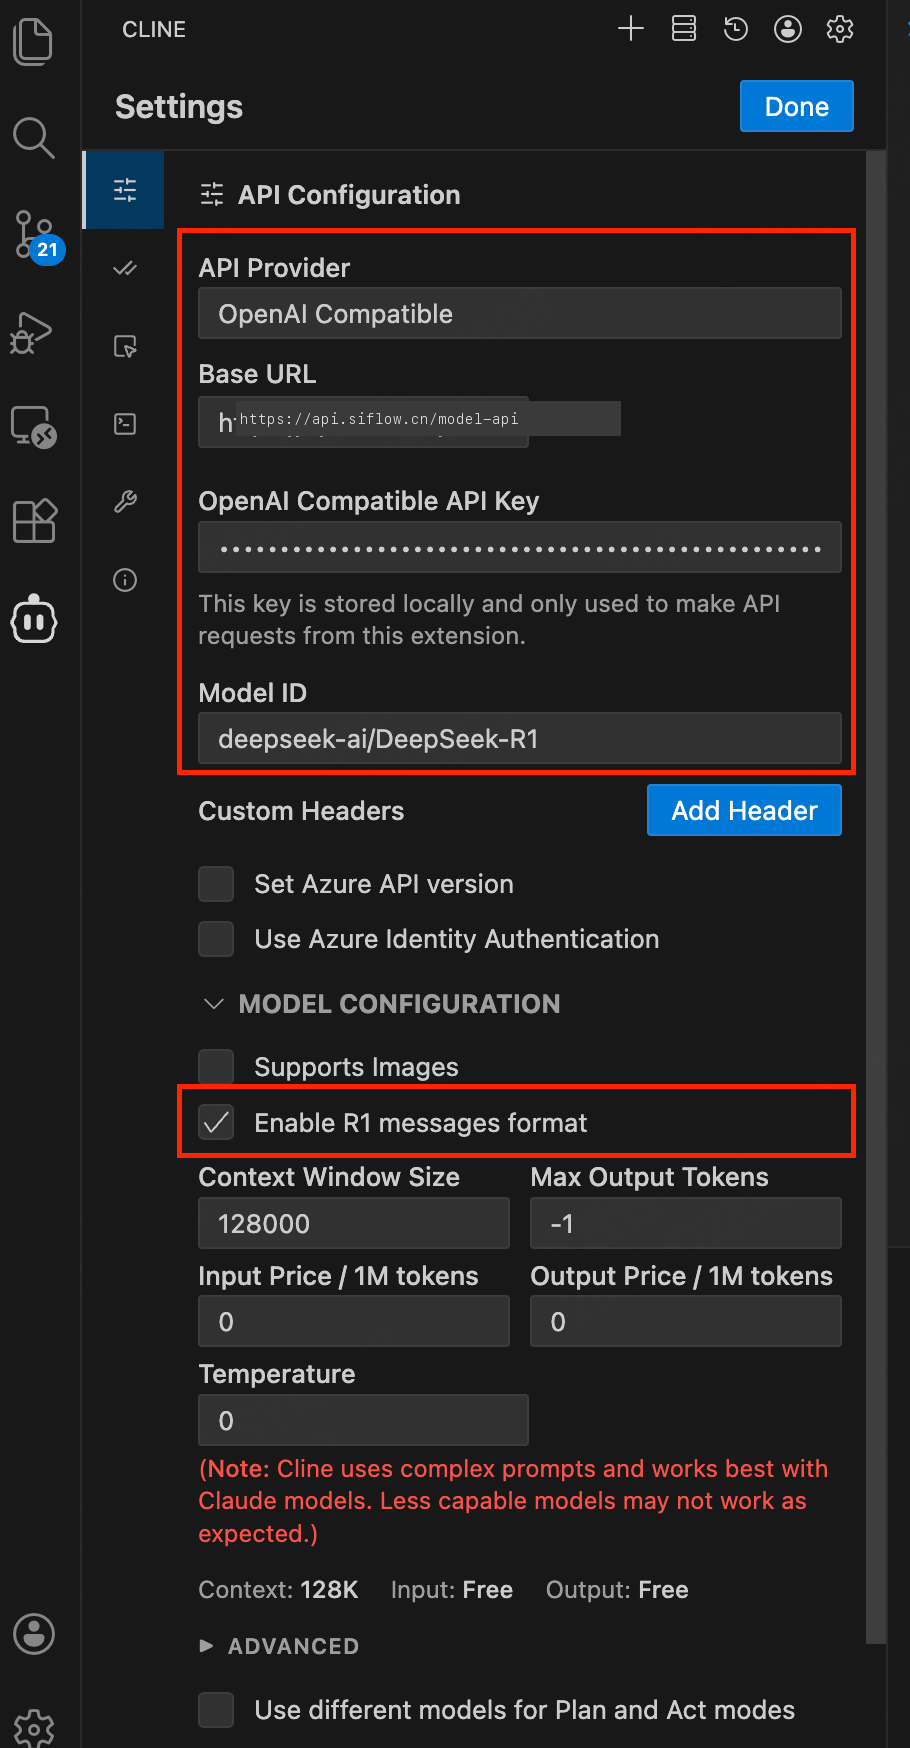Toggle Use Azure Identity Authentication checkbox
Image resolution: width=910 pixels, height=1748 pixels.
click(x=216, y=939)
